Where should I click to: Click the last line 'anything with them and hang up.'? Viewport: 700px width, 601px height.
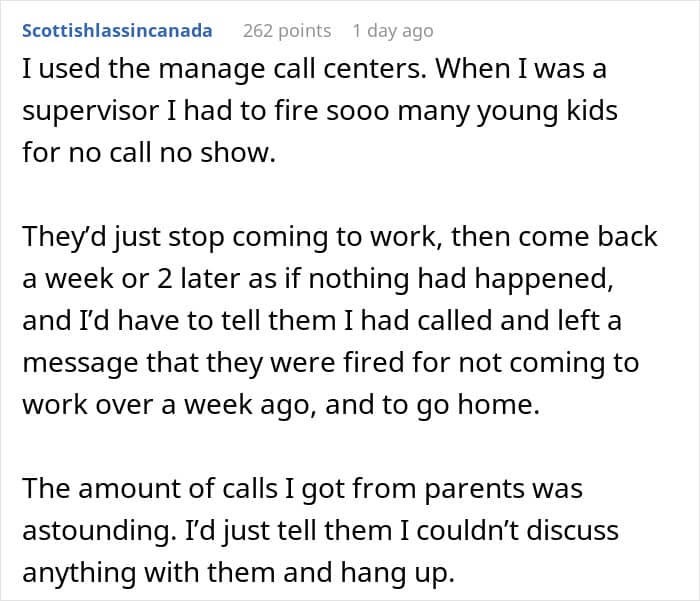click(238, 573)
